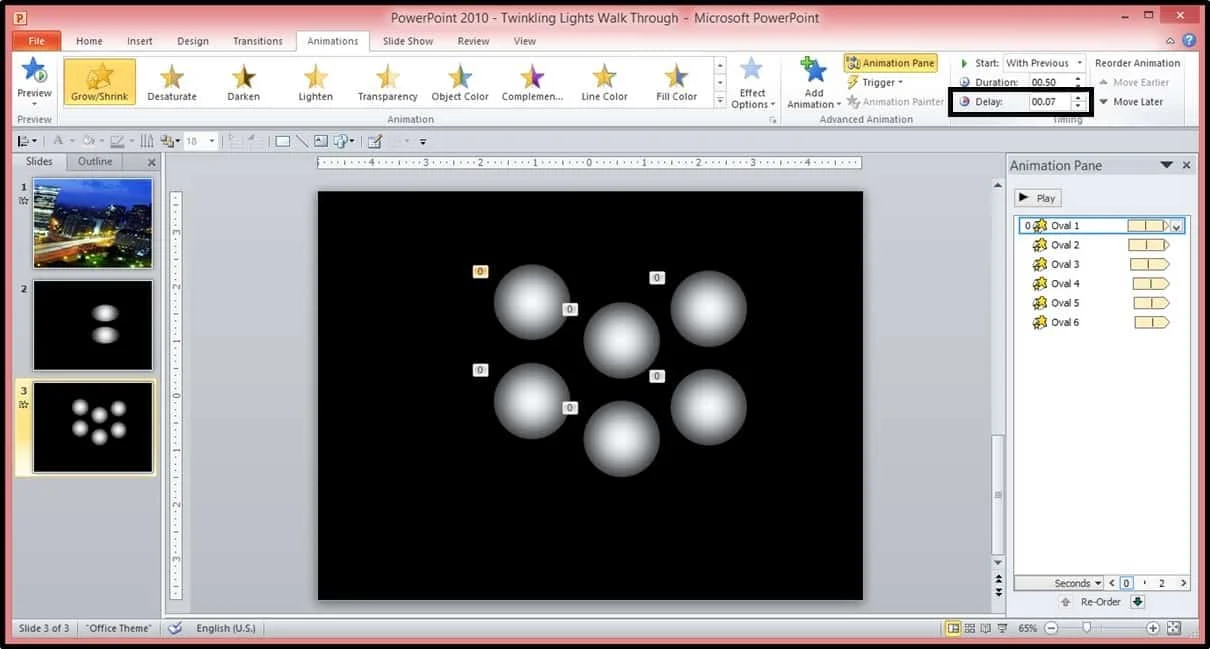Apply the Darken animation effect
The width and height of the screenshot is (1210, 649).
(x=243, y=82)
